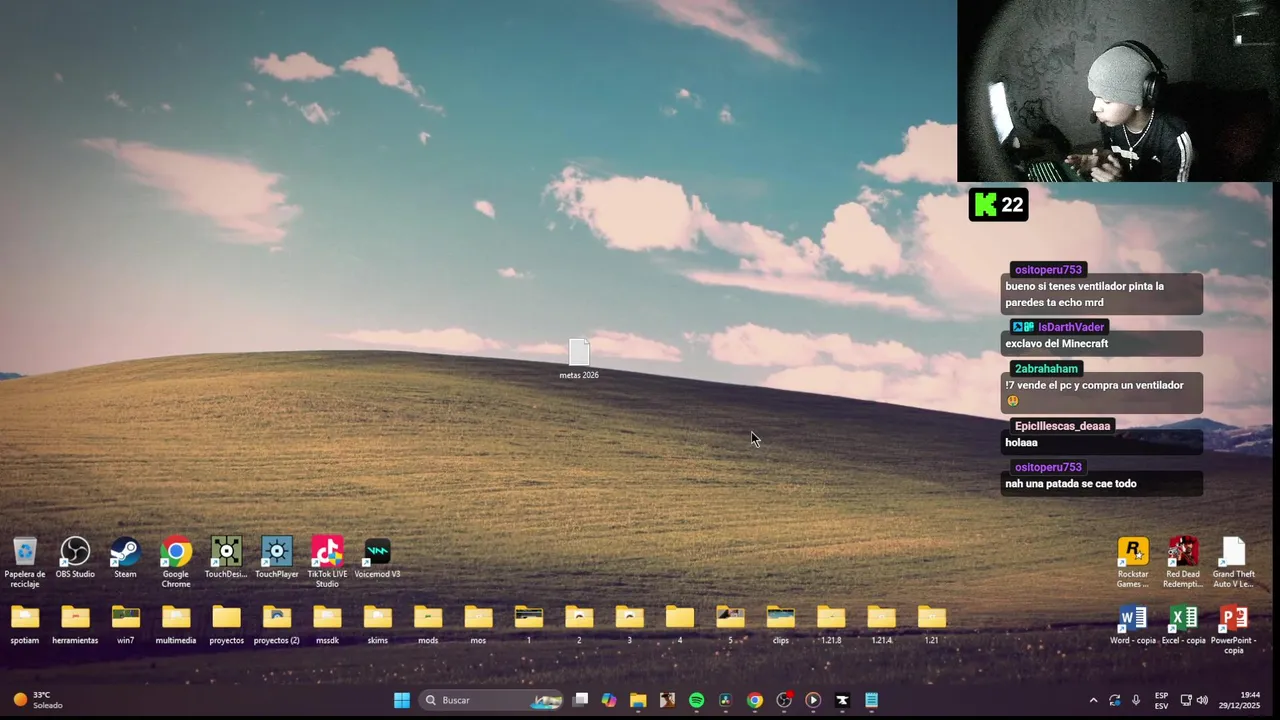Open the TouchDesigner desktop shortcut

coord(226,558)
